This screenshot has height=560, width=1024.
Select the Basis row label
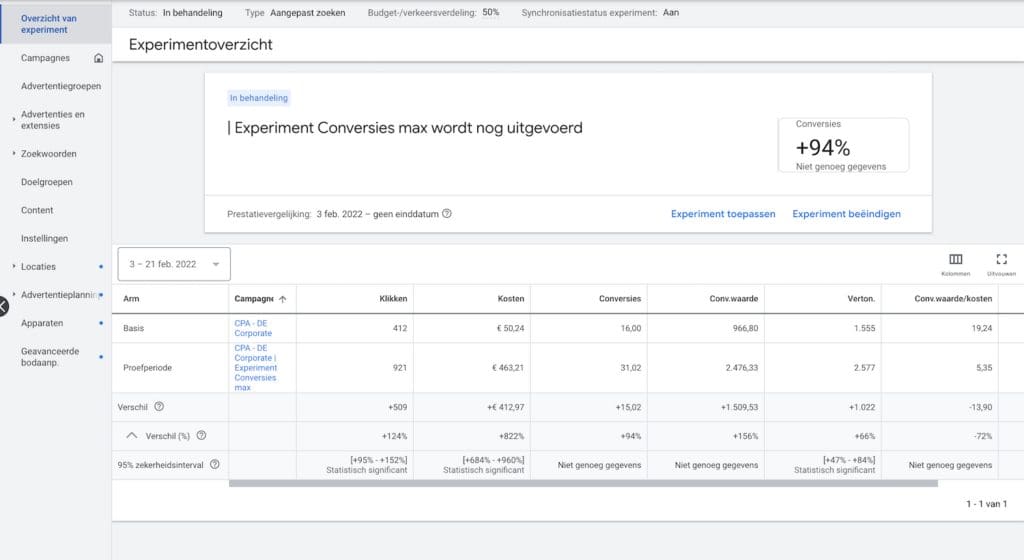(133, 328)
